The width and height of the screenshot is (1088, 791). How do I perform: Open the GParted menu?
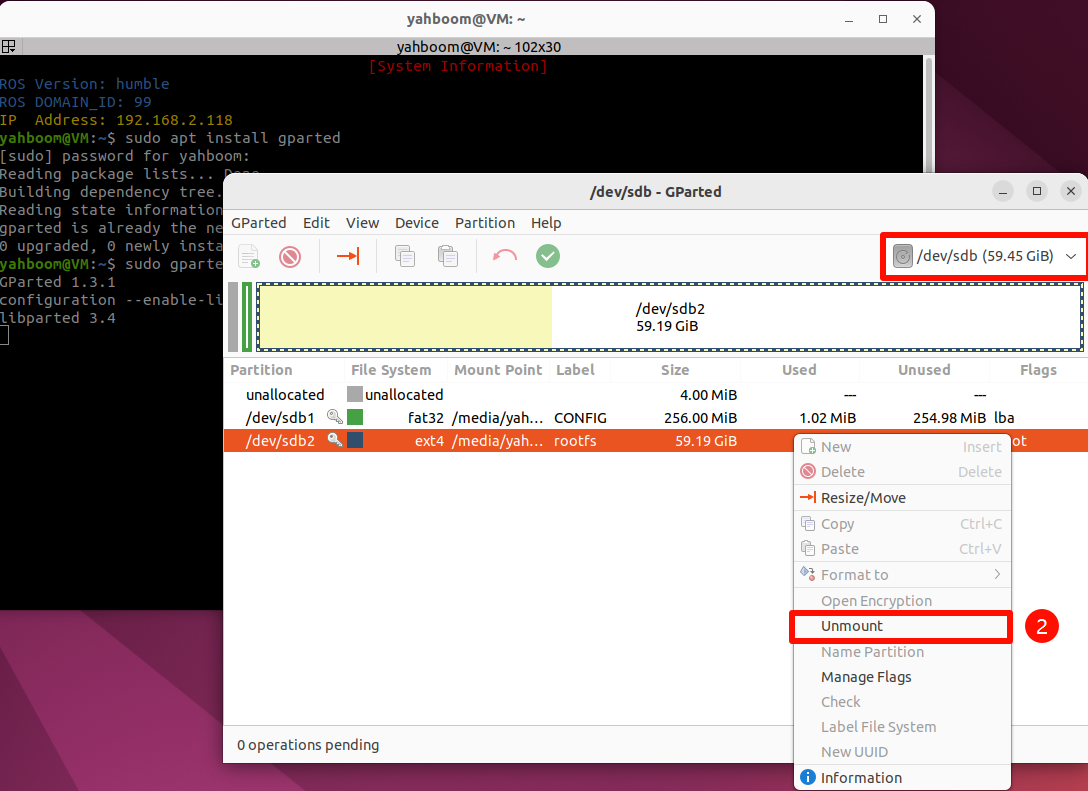point(259,223)
